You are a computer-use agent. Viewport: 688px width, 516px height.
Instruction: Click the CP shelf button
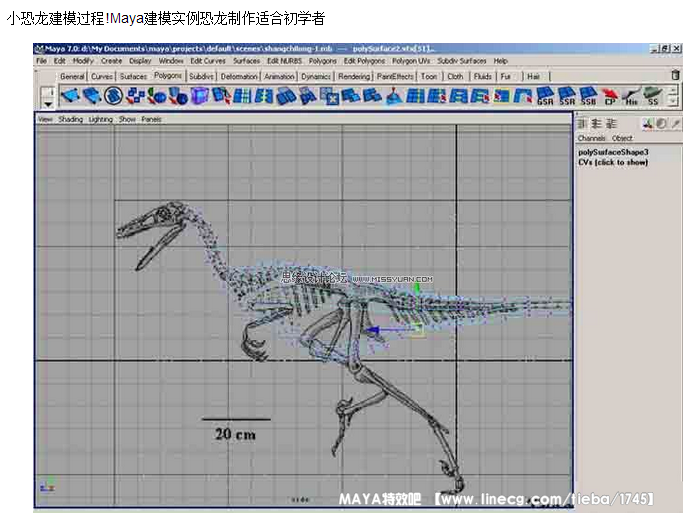click(x=609, y=96)
